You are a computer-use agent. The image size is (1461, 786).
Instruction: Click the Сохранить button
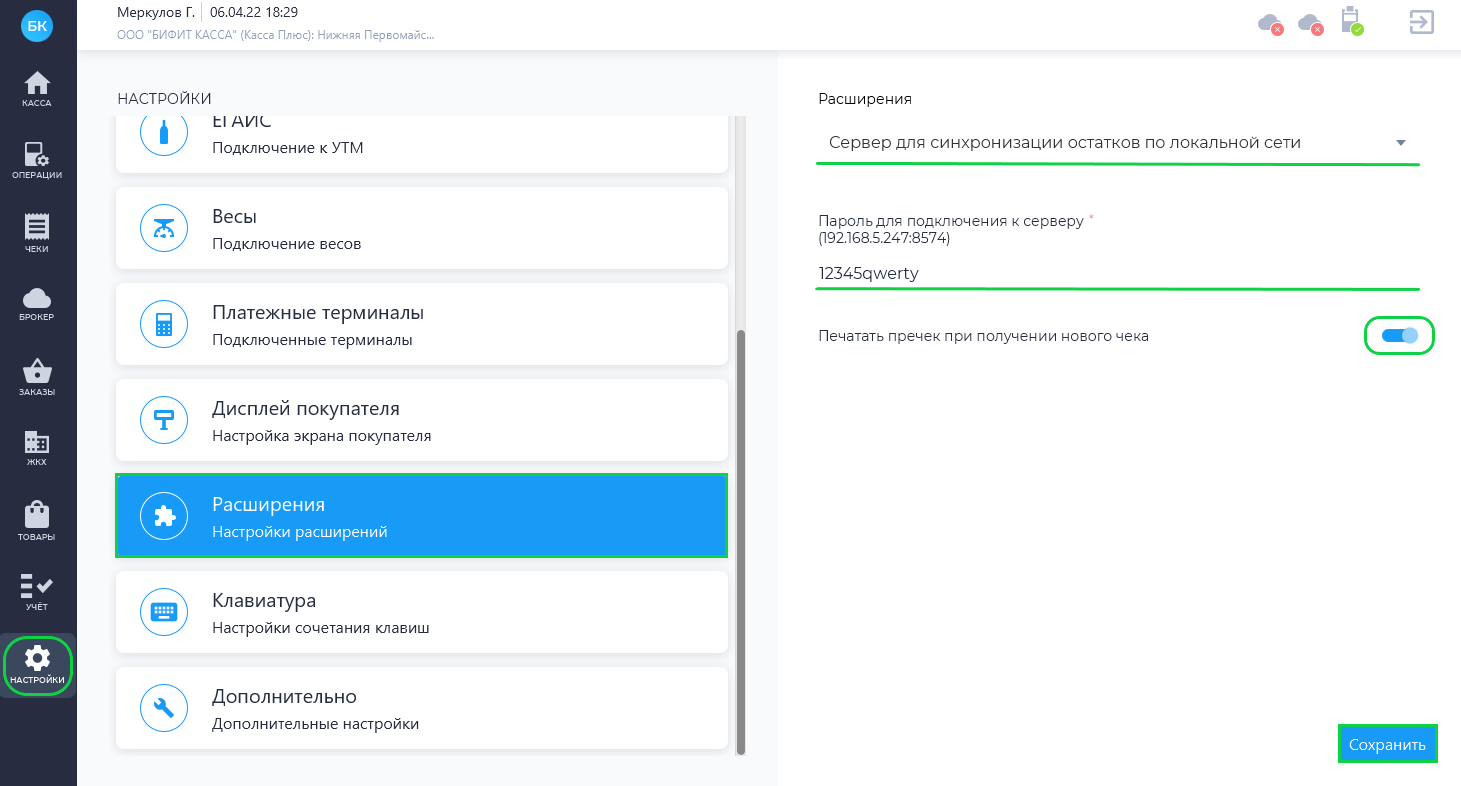pyautogui.click(x=1387, y=744)
